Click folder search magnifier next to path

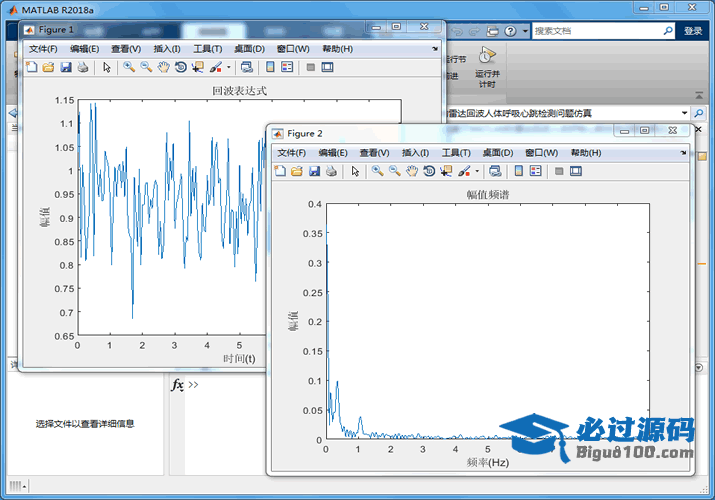[699, 113]
